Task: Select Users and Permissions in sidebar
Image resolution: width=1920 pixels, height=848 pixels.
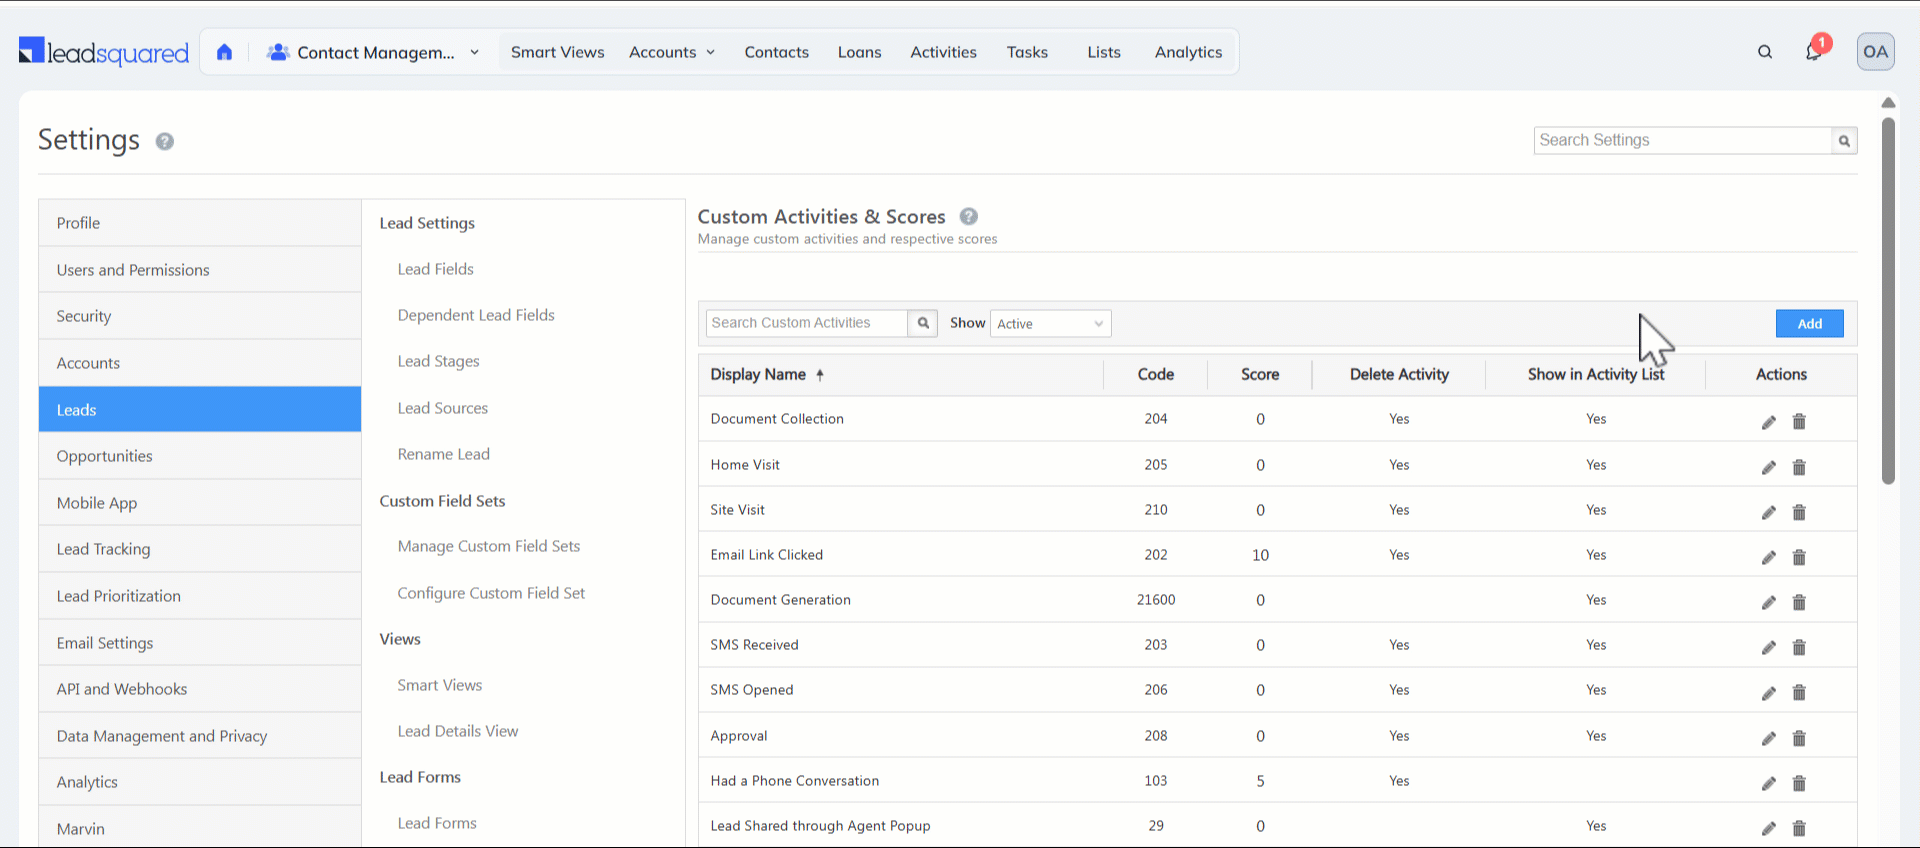Action: click(x=133, y=270)
